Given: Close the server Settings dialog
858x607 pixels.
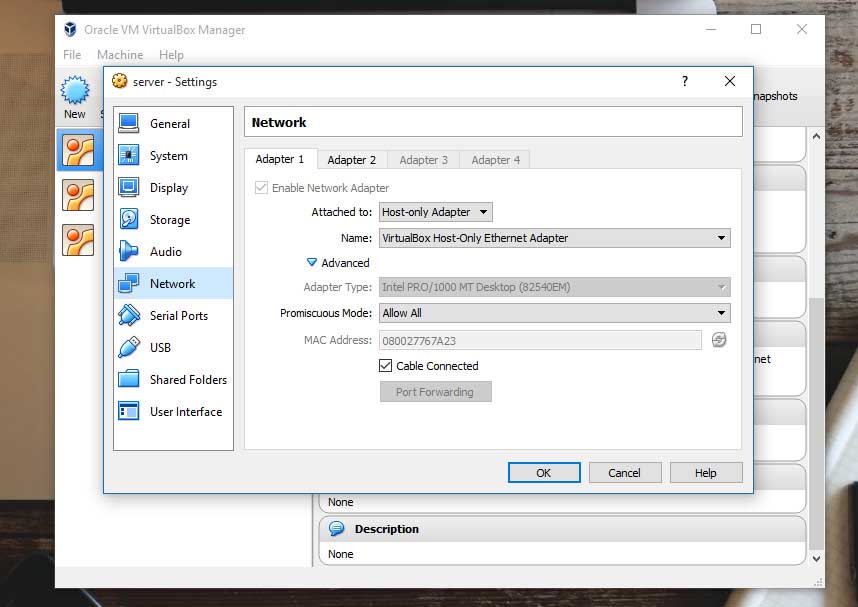Looking at the screenshot, I should (x=729, y=81).
